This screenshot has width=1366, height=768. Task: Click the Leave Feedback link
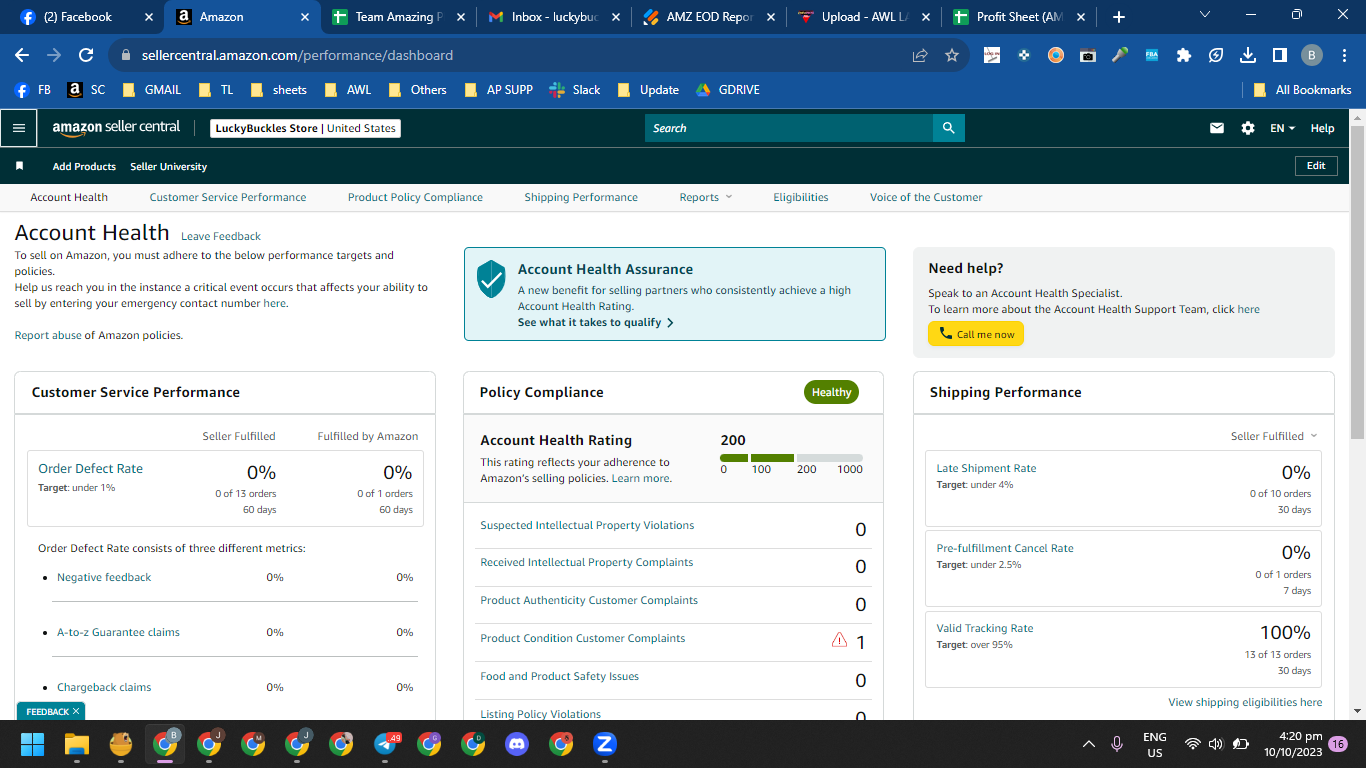[x=221, y=236]
